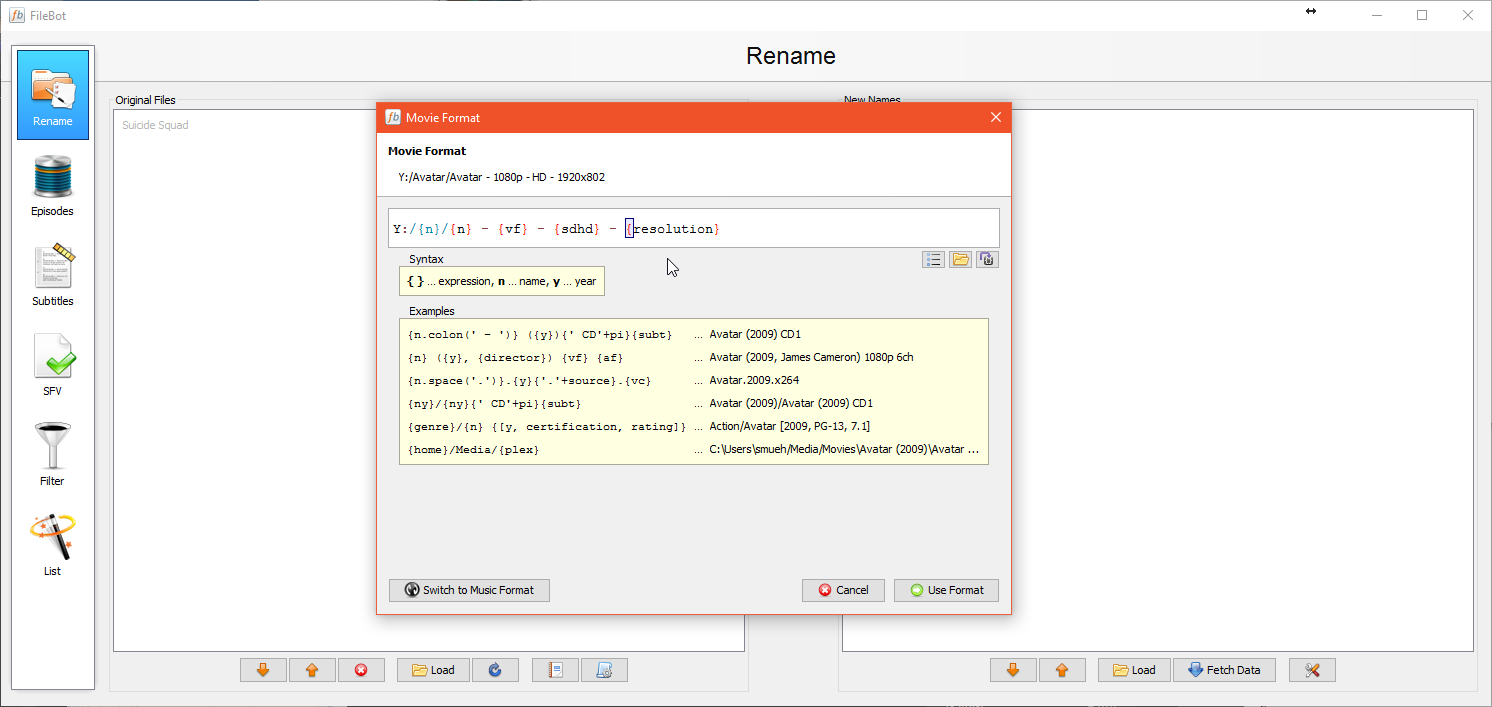Move new name up with right-side up arrow

pos(1062,670)
